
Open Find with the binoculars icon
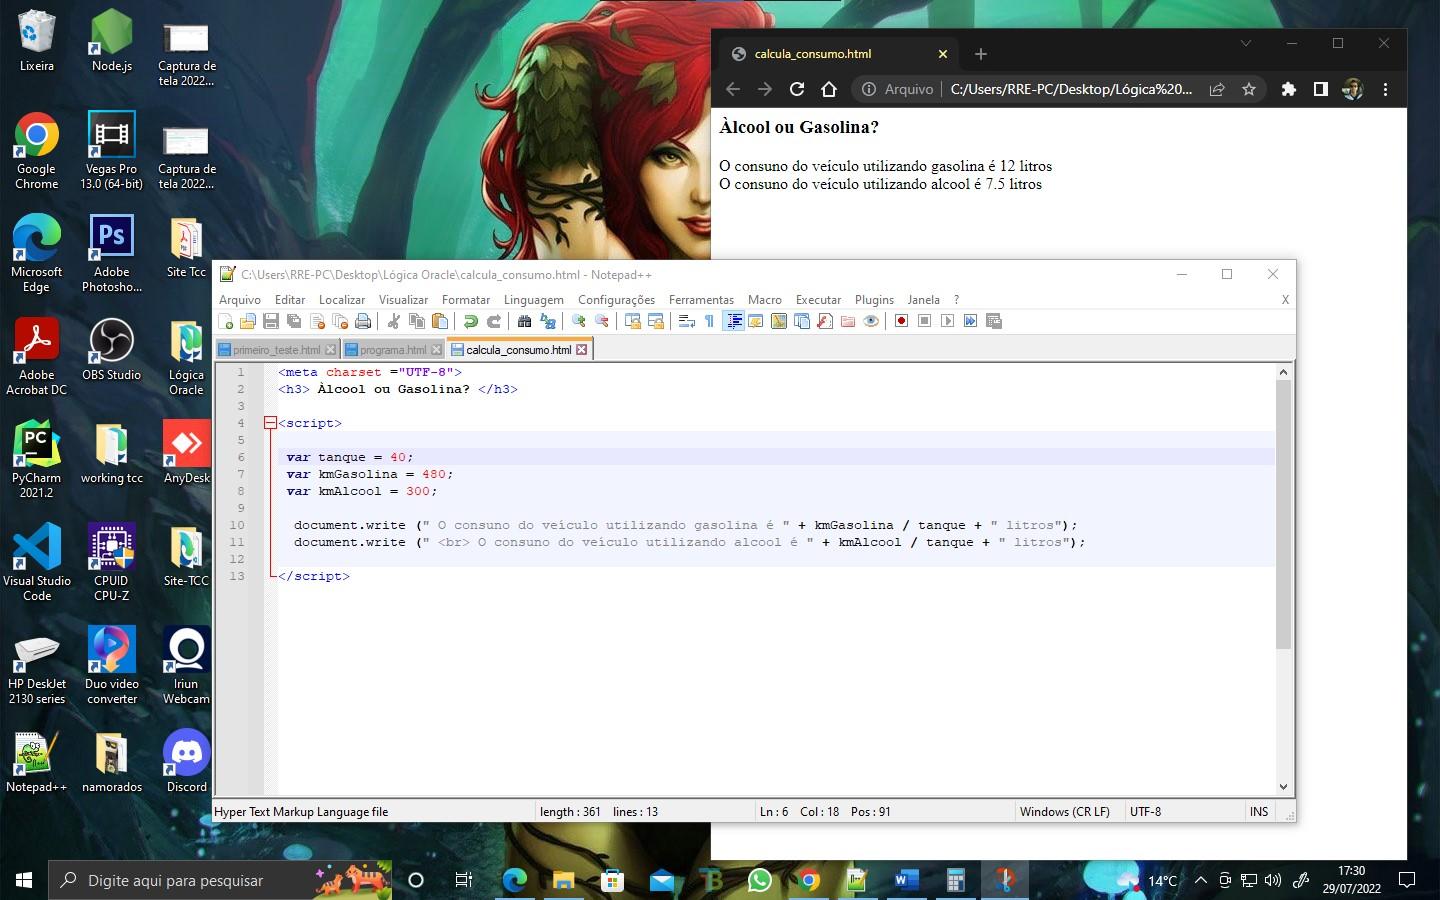click(524, 321)
